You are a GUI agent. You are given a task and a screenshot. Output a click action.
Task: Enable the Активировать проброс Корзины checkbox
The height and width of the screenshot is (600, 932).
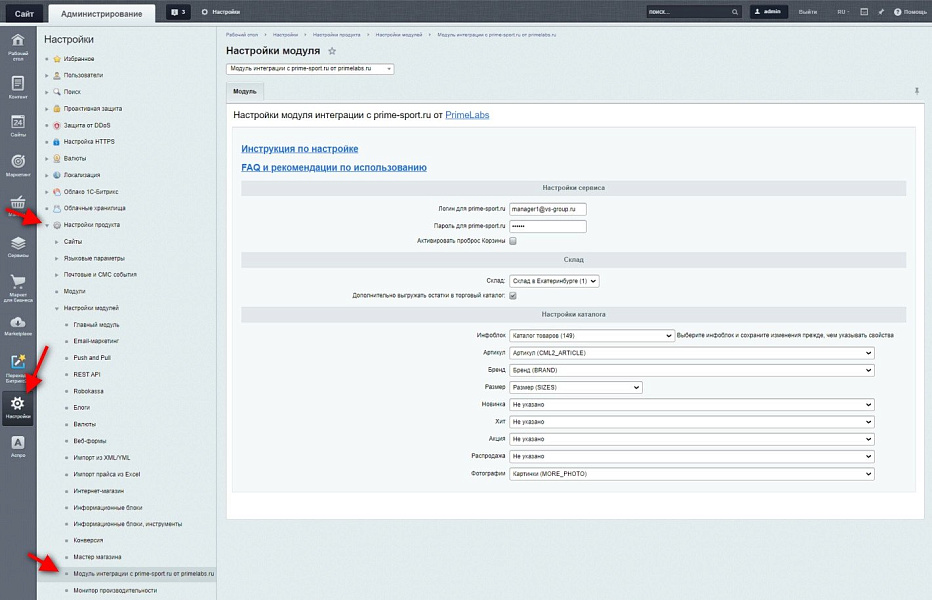pos(513,241)
